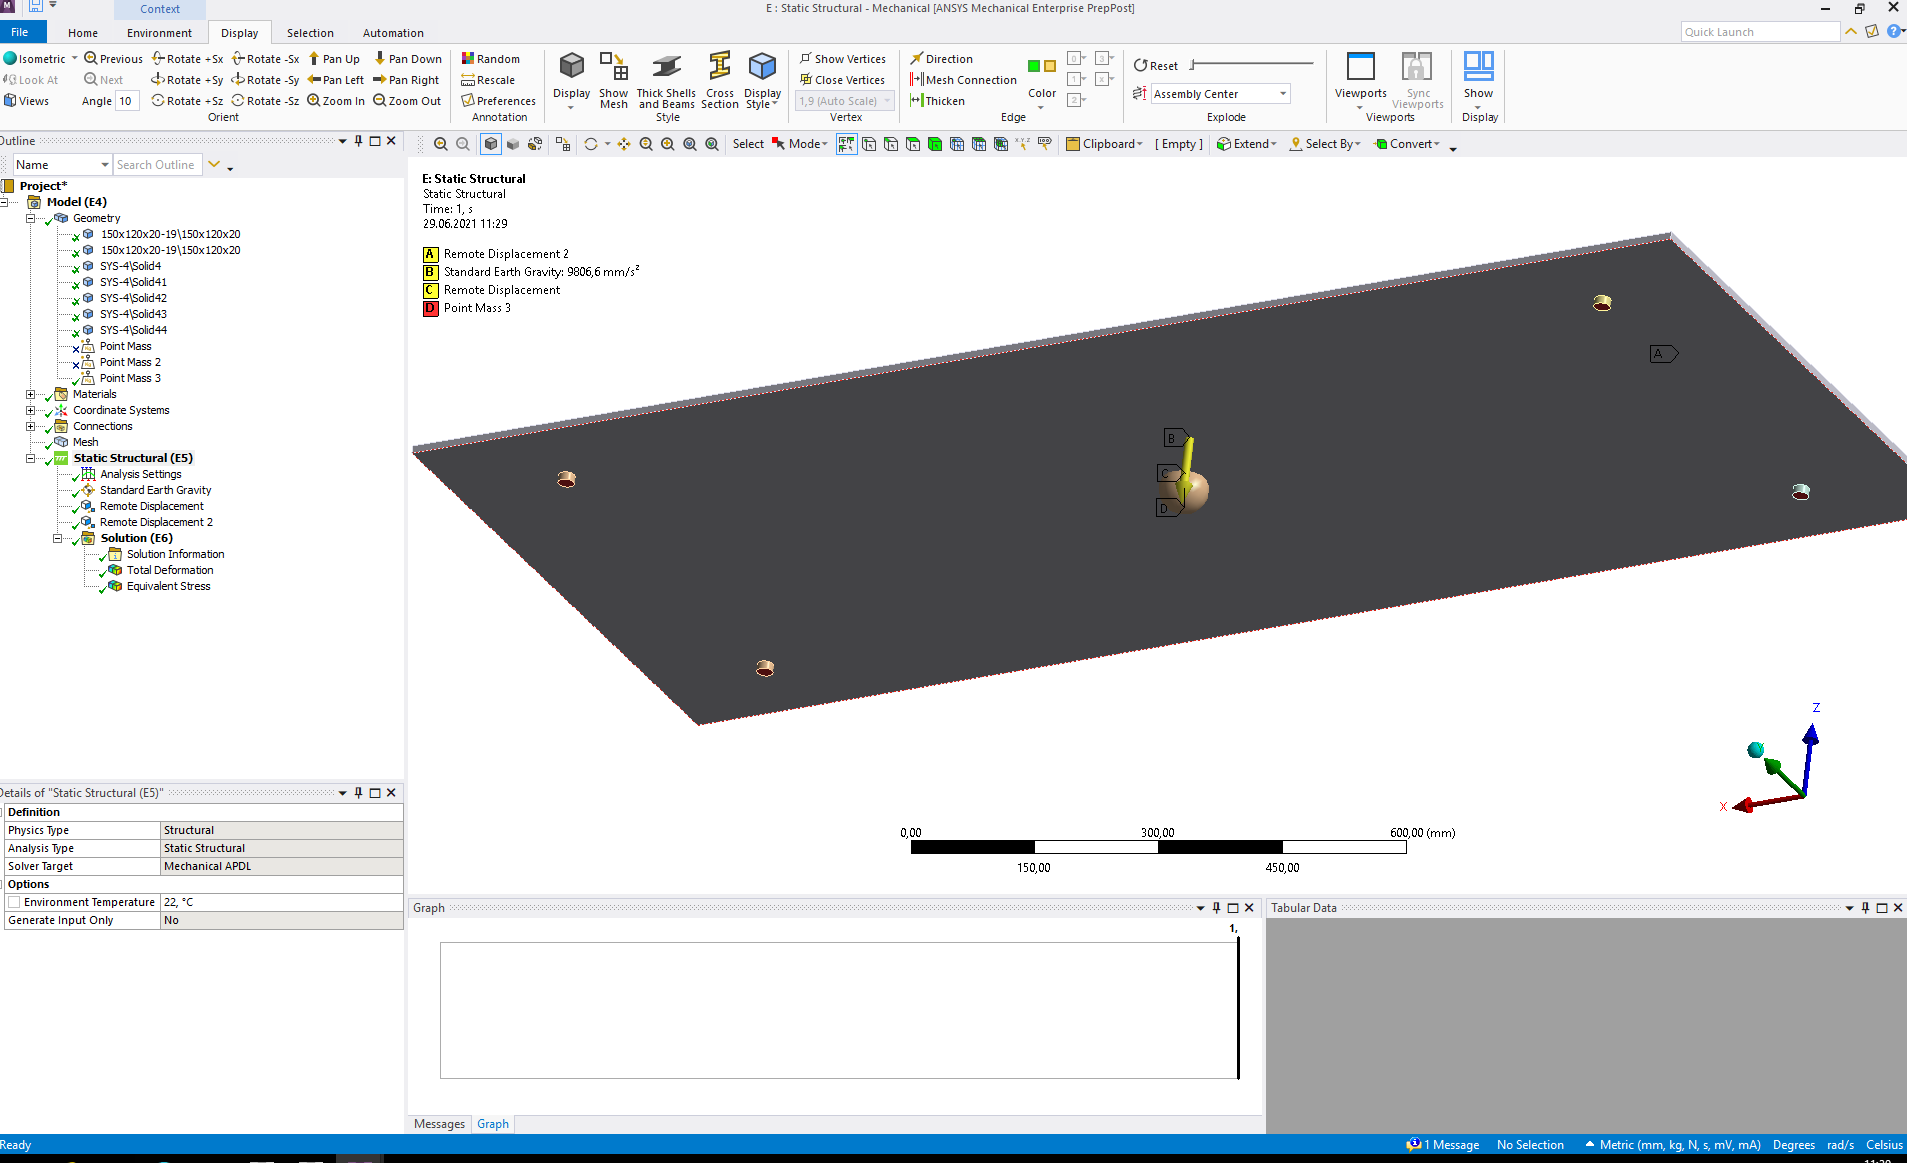Select the Pan tool in graphics toolbar
The width and height of the screenshot is (1907, 1163).
click(624, 144)
